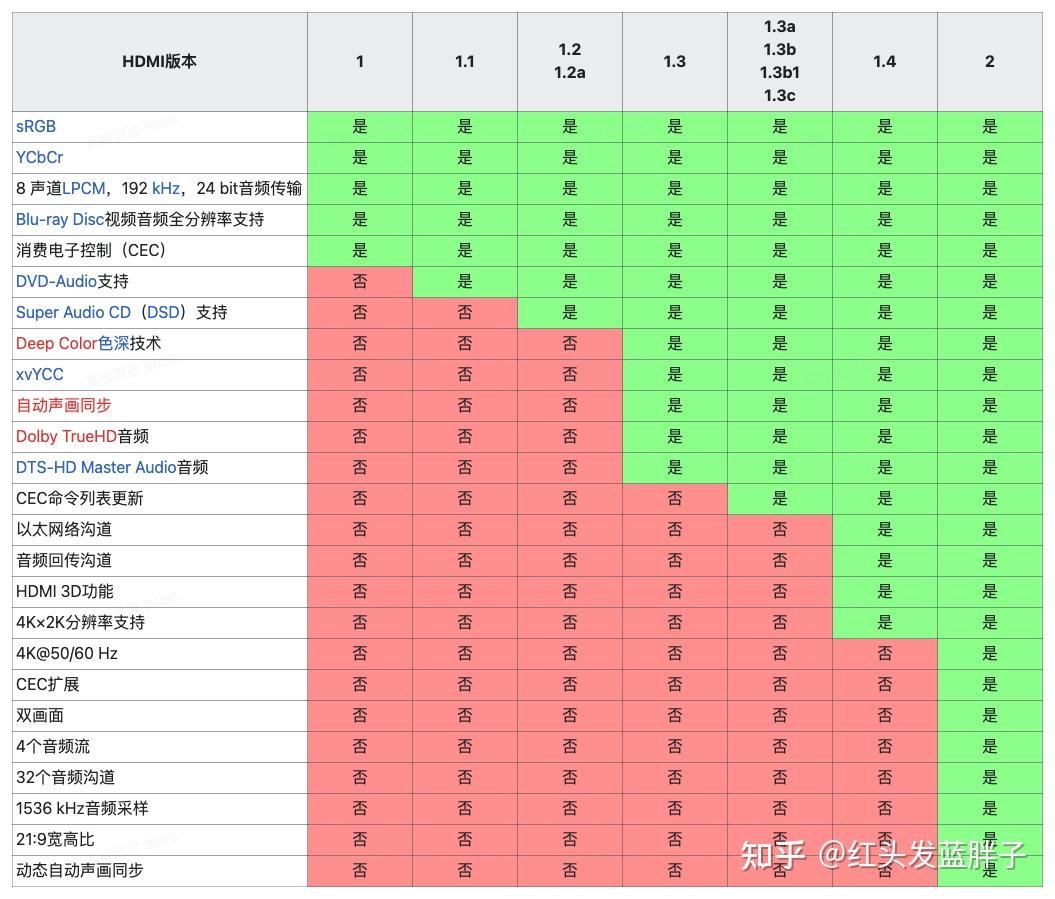This screenshot has height=899, width=1055.
Task: Click 是 for YCbCr in version 2
Action: [990, 157]
